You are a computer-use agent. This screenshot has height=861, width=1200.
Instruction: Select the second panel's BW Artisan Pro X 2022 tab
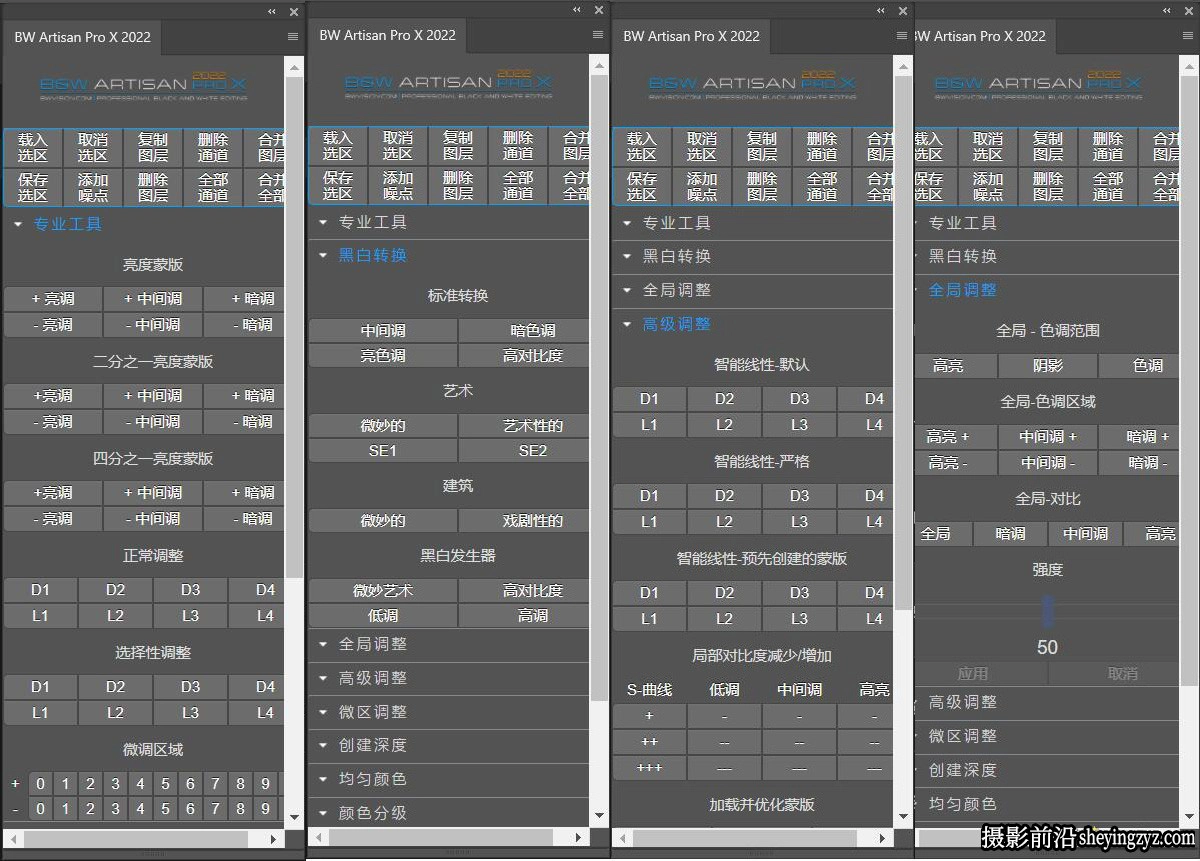point(387,35)
